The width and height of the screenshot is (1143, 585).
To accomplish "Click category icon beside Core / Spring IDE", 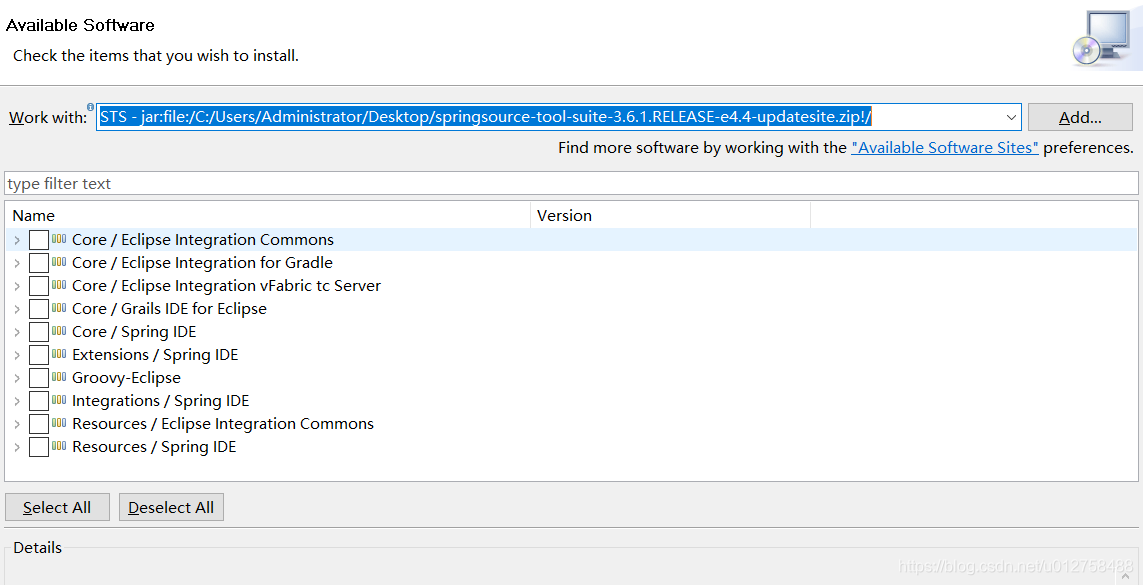I will tap(59, 331).
